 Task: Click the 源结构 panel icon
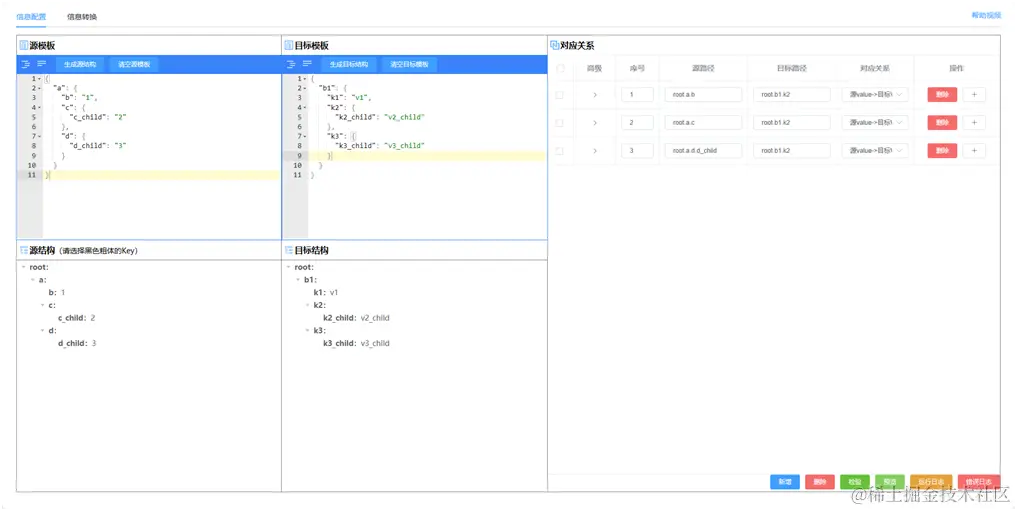pyautogui.click(x=24, y=250)
